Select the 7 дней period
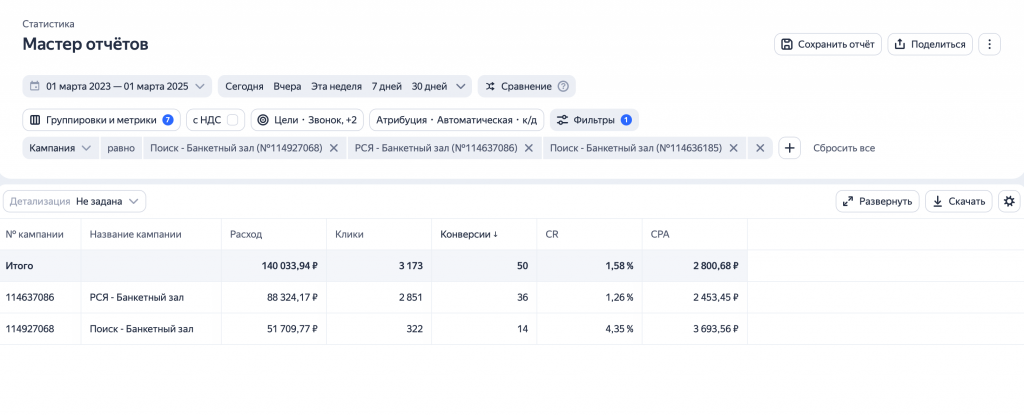 388,86
